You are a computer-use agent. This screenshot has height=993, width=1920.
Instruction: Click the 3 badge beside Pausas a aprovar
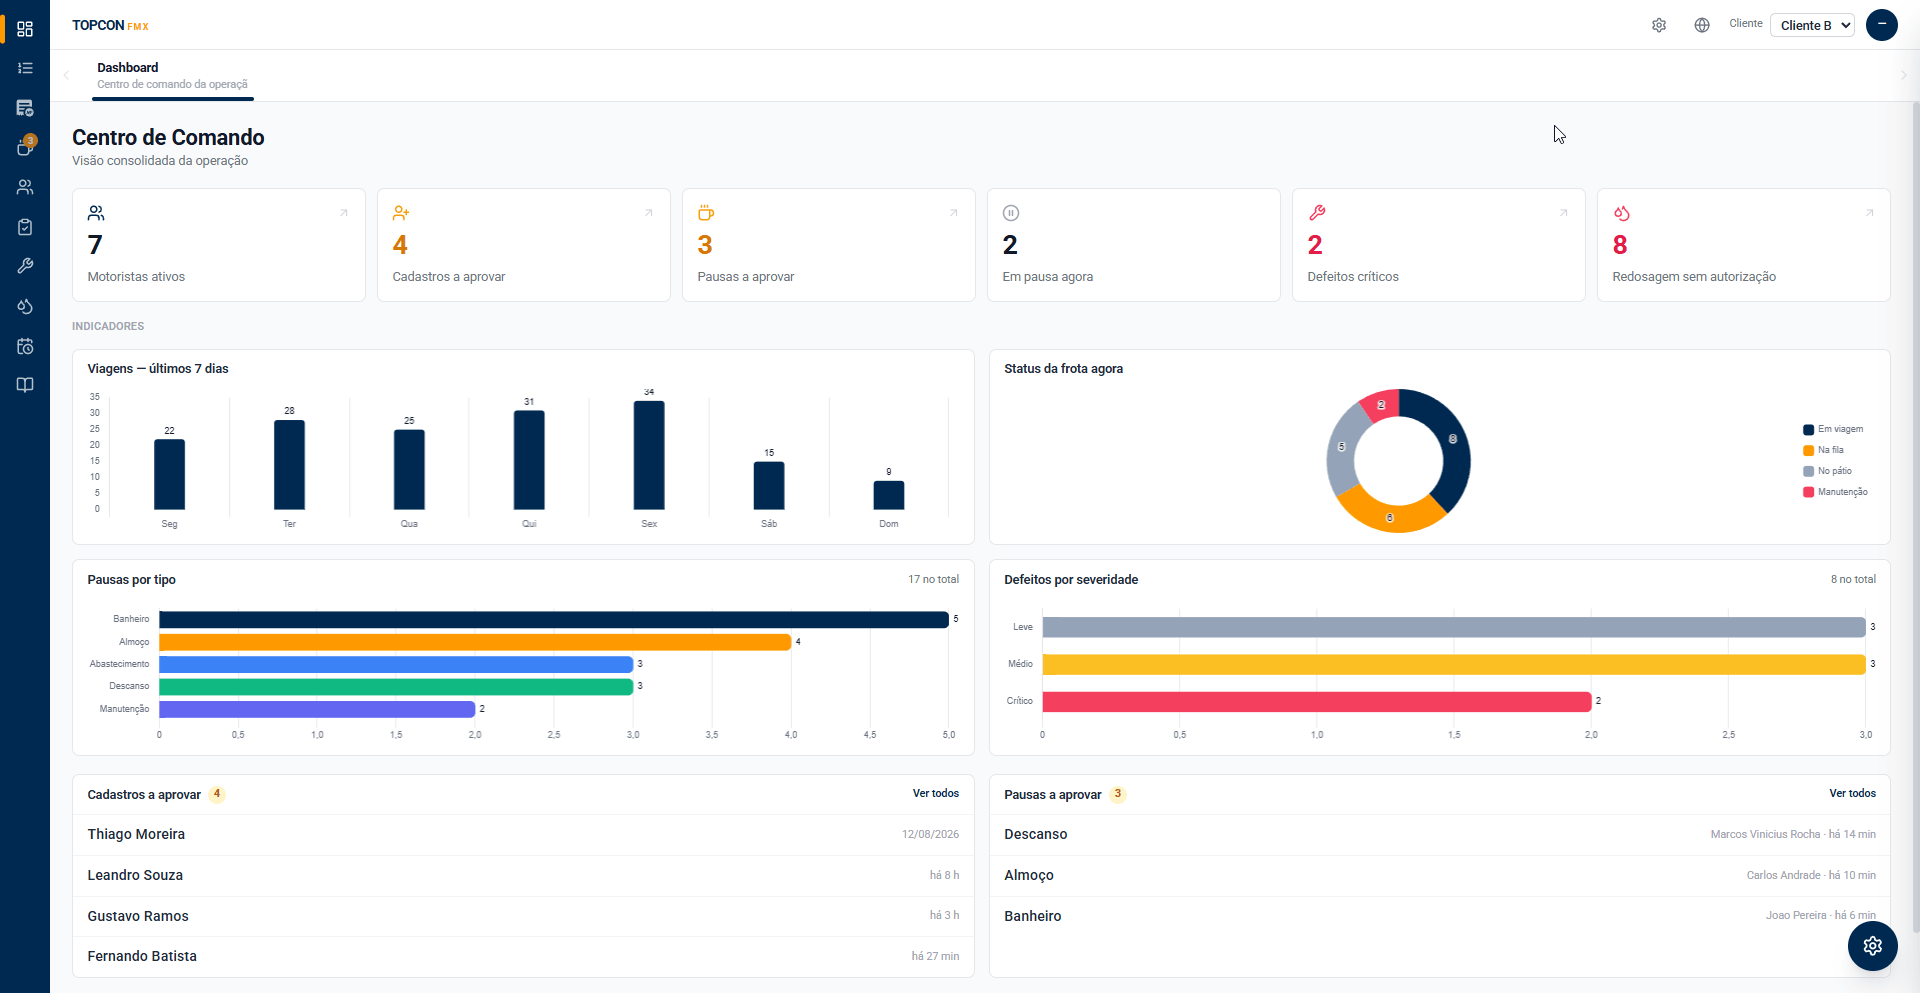coord(1118,795)
